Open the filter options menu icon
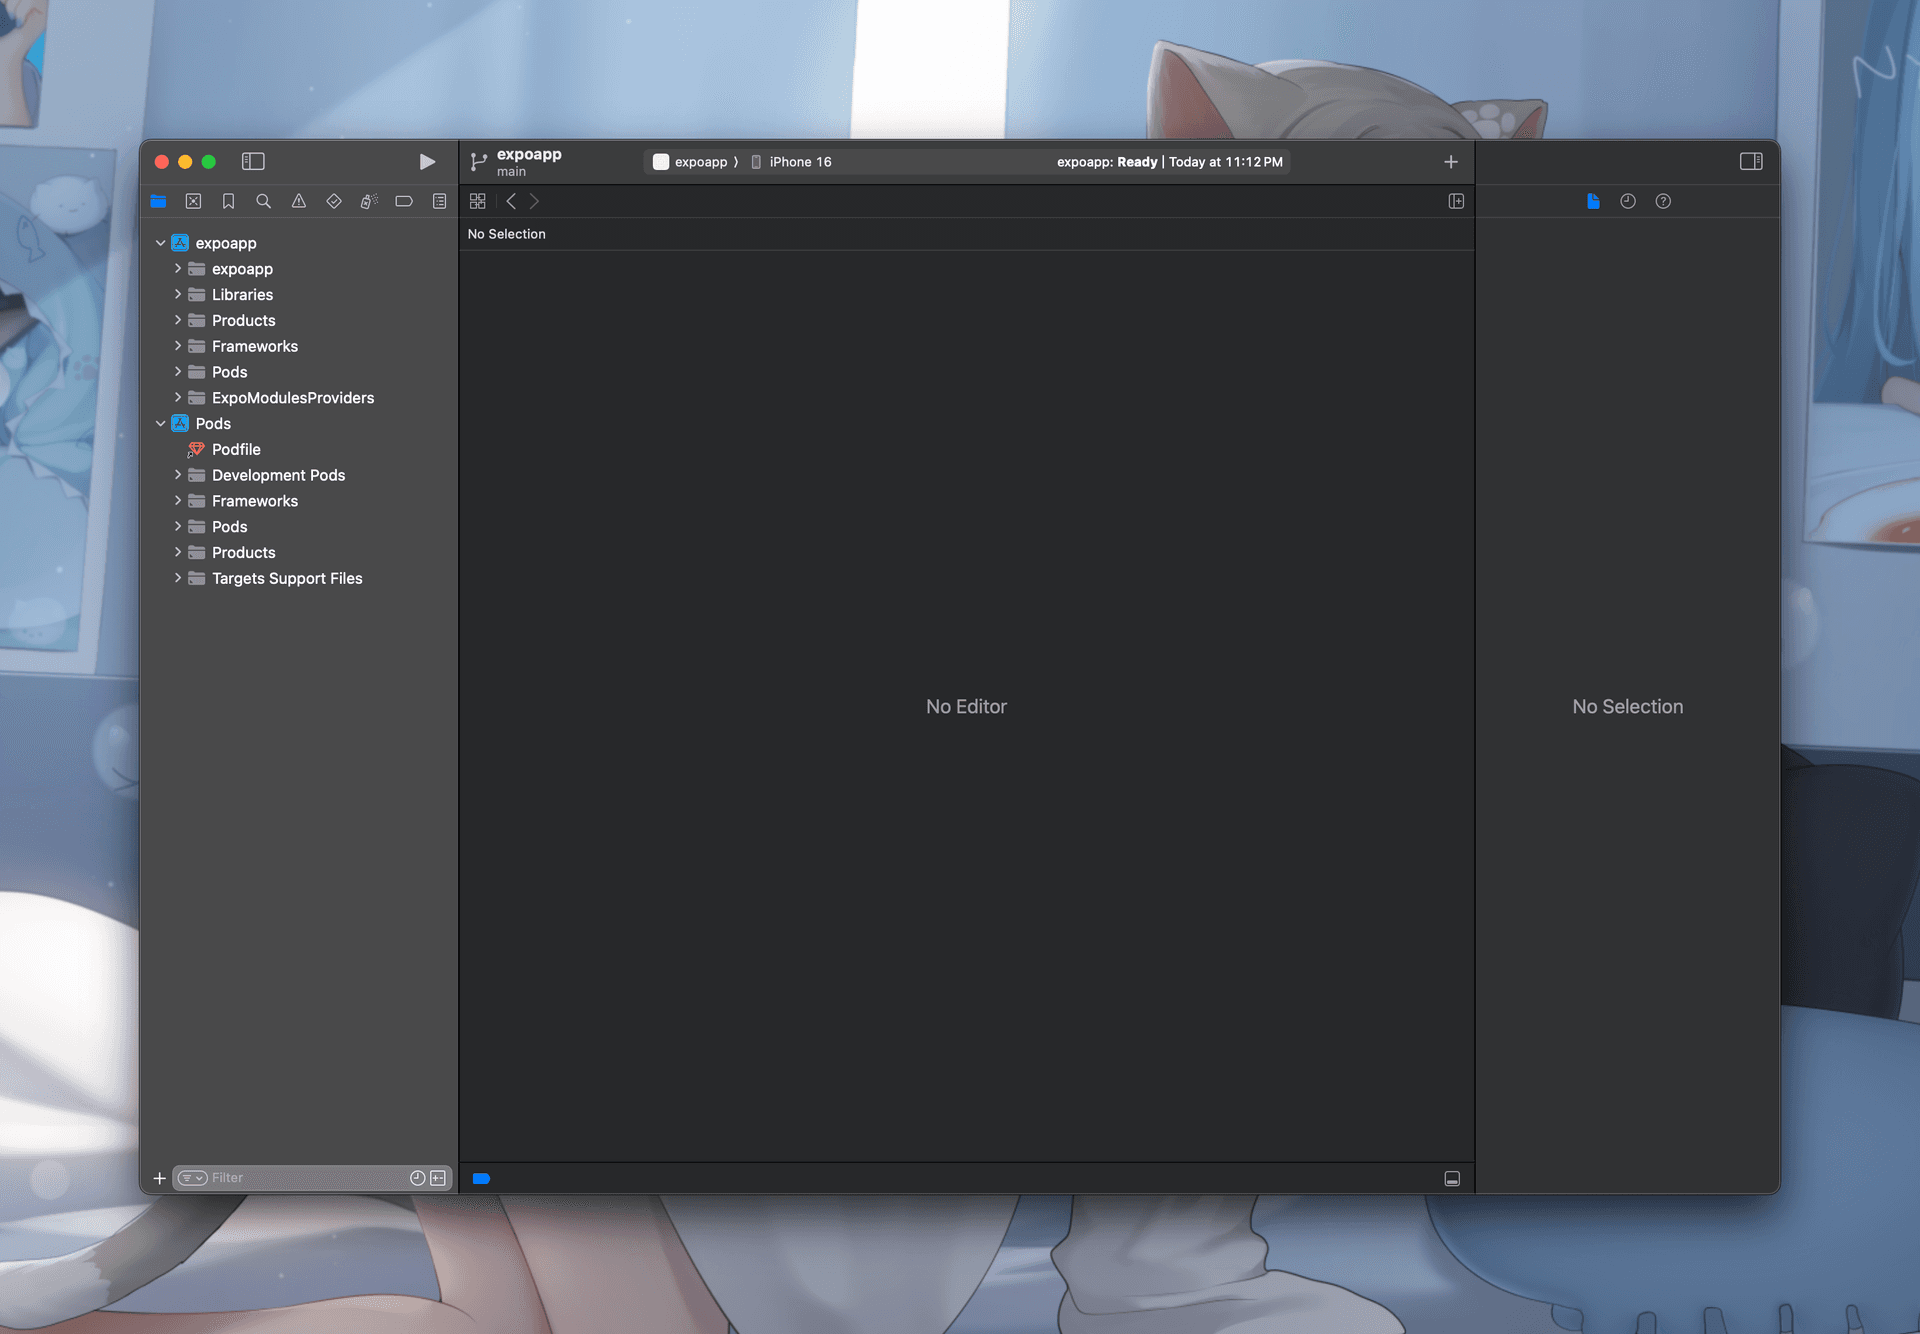This screenshot has width=1920, height=1334. [192, 1178]
